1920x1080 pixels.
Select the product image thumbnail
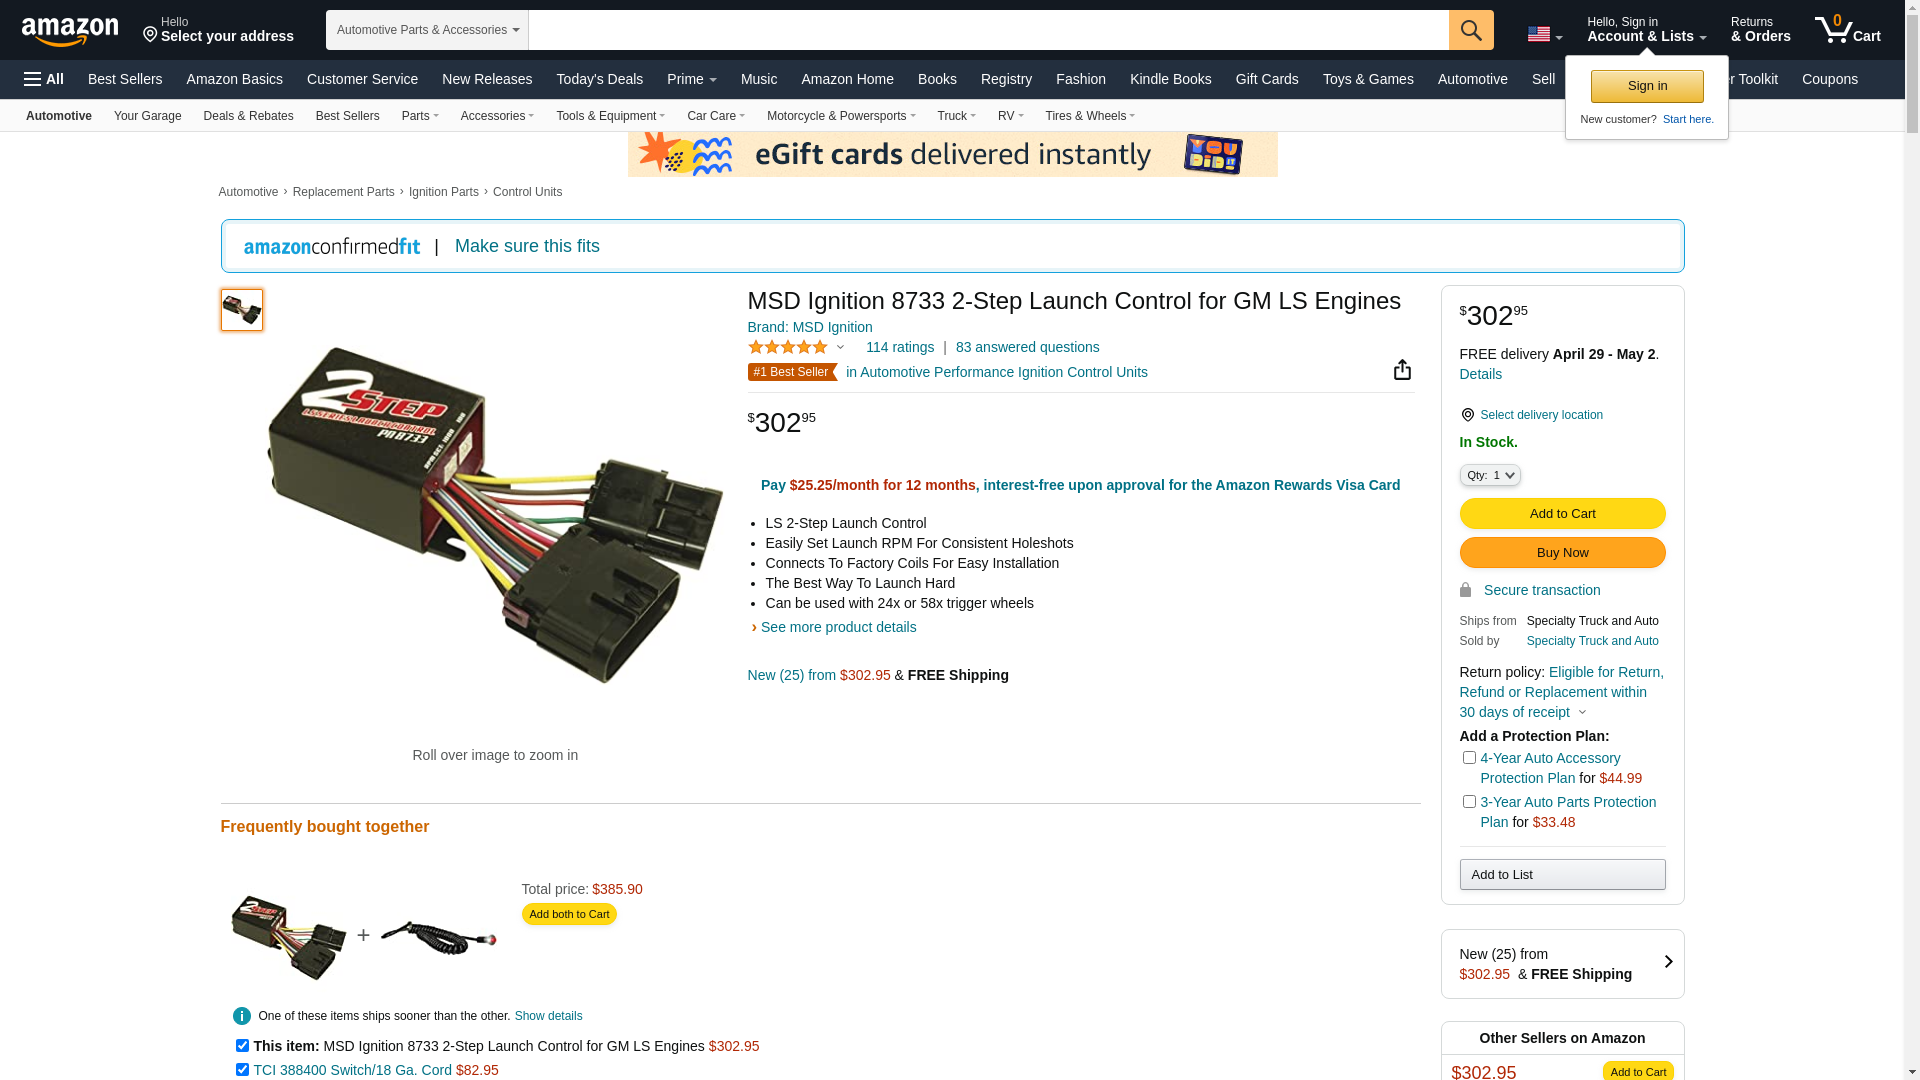[x=242, y=310]
